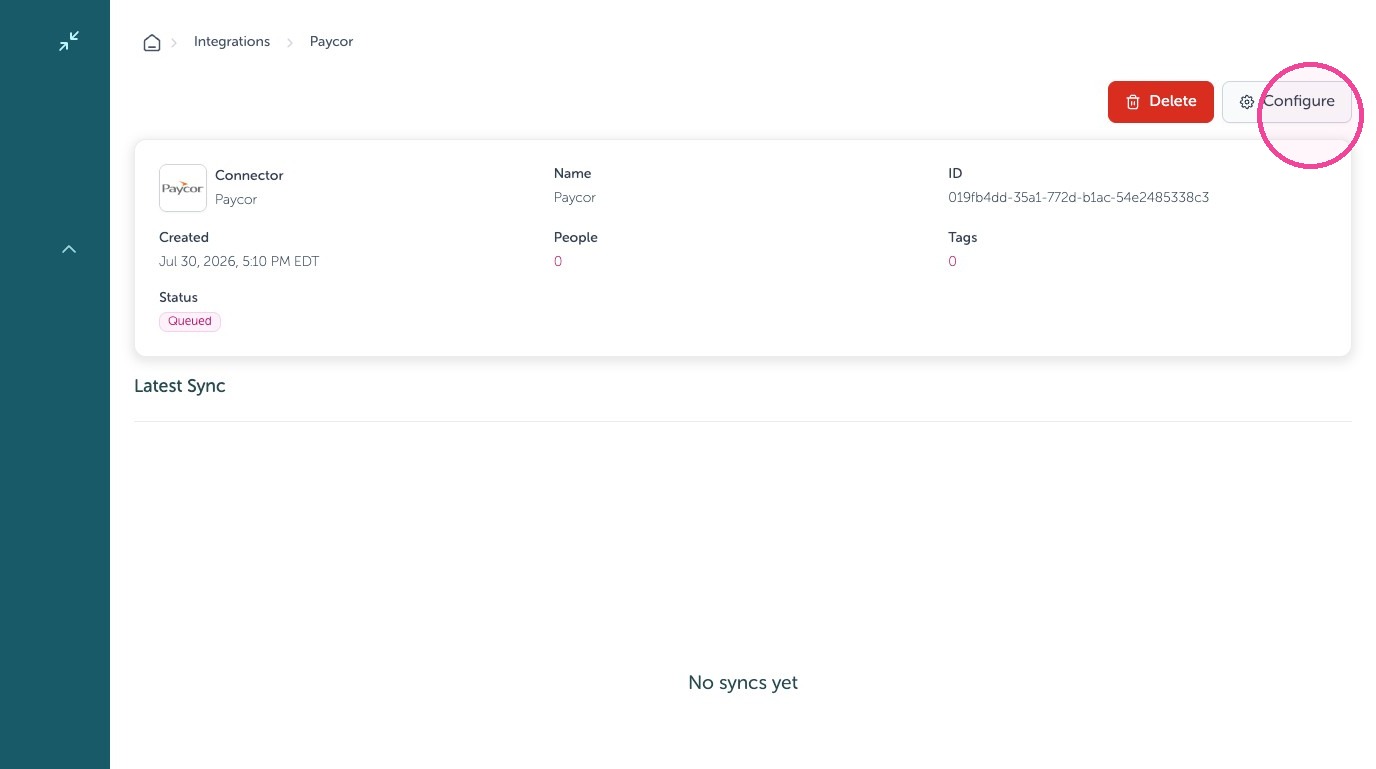This screenshot has height=769, width=1376.
Task: Click the created date Jul 30, 2026, 5:10 PM EDT
Action: pyautogui.click(x=239, y=262)
